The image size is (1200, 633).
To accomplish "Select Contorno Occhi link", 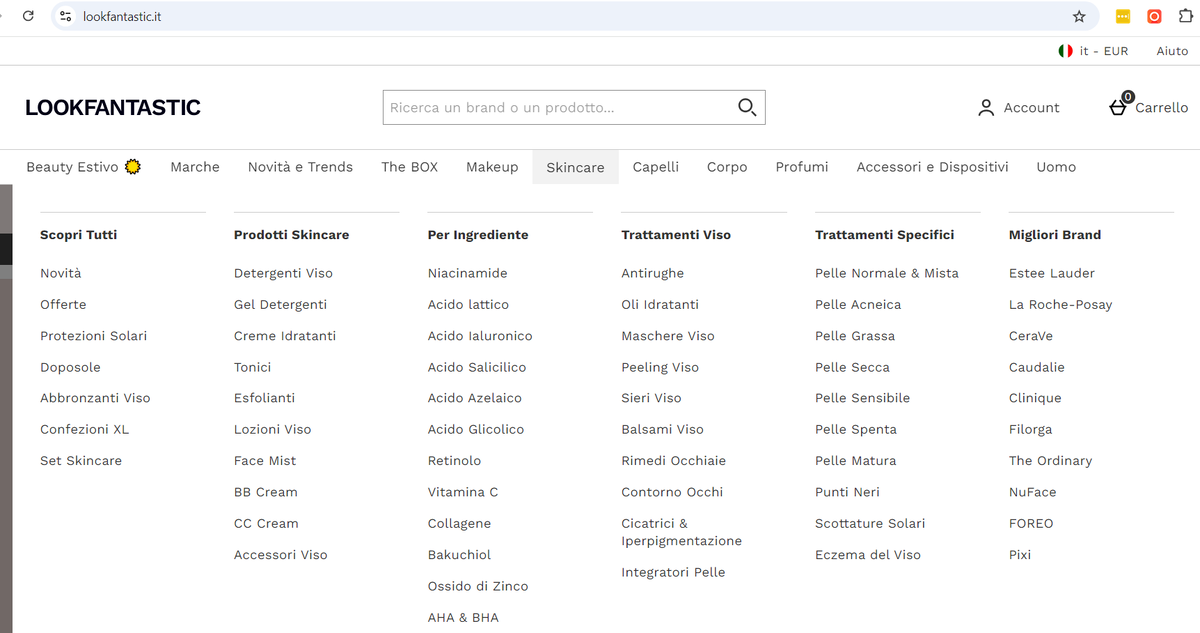I will 672,492.
